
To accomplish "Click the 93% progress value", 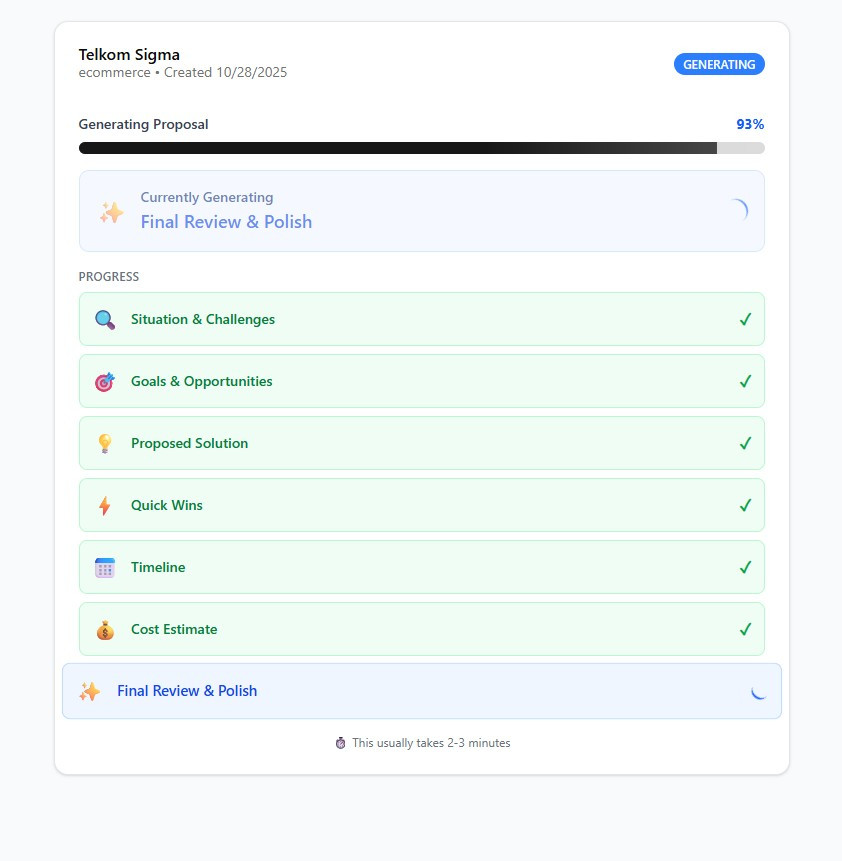I will (x=750, y=125).
